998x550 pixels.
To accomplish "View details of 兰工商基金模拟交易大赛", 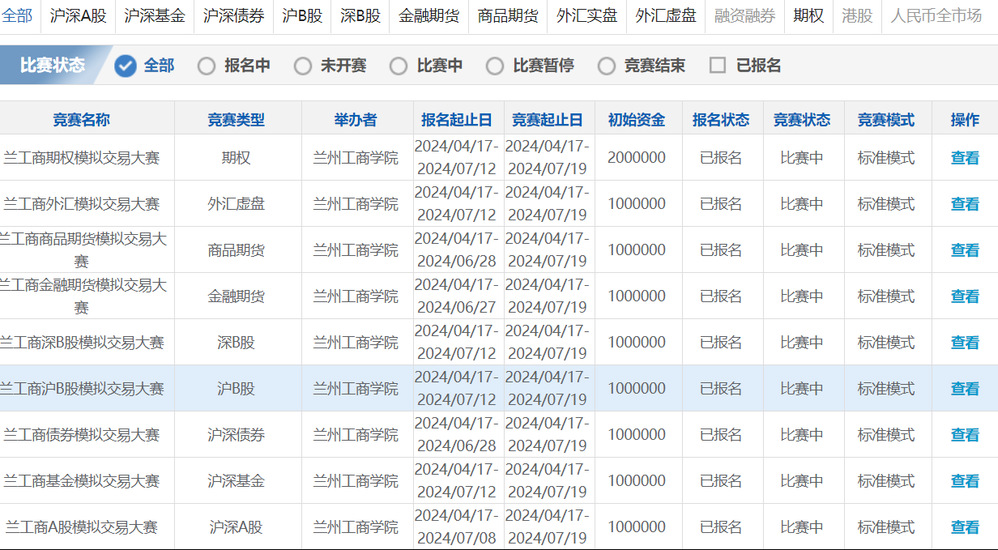I will point(964,481).
